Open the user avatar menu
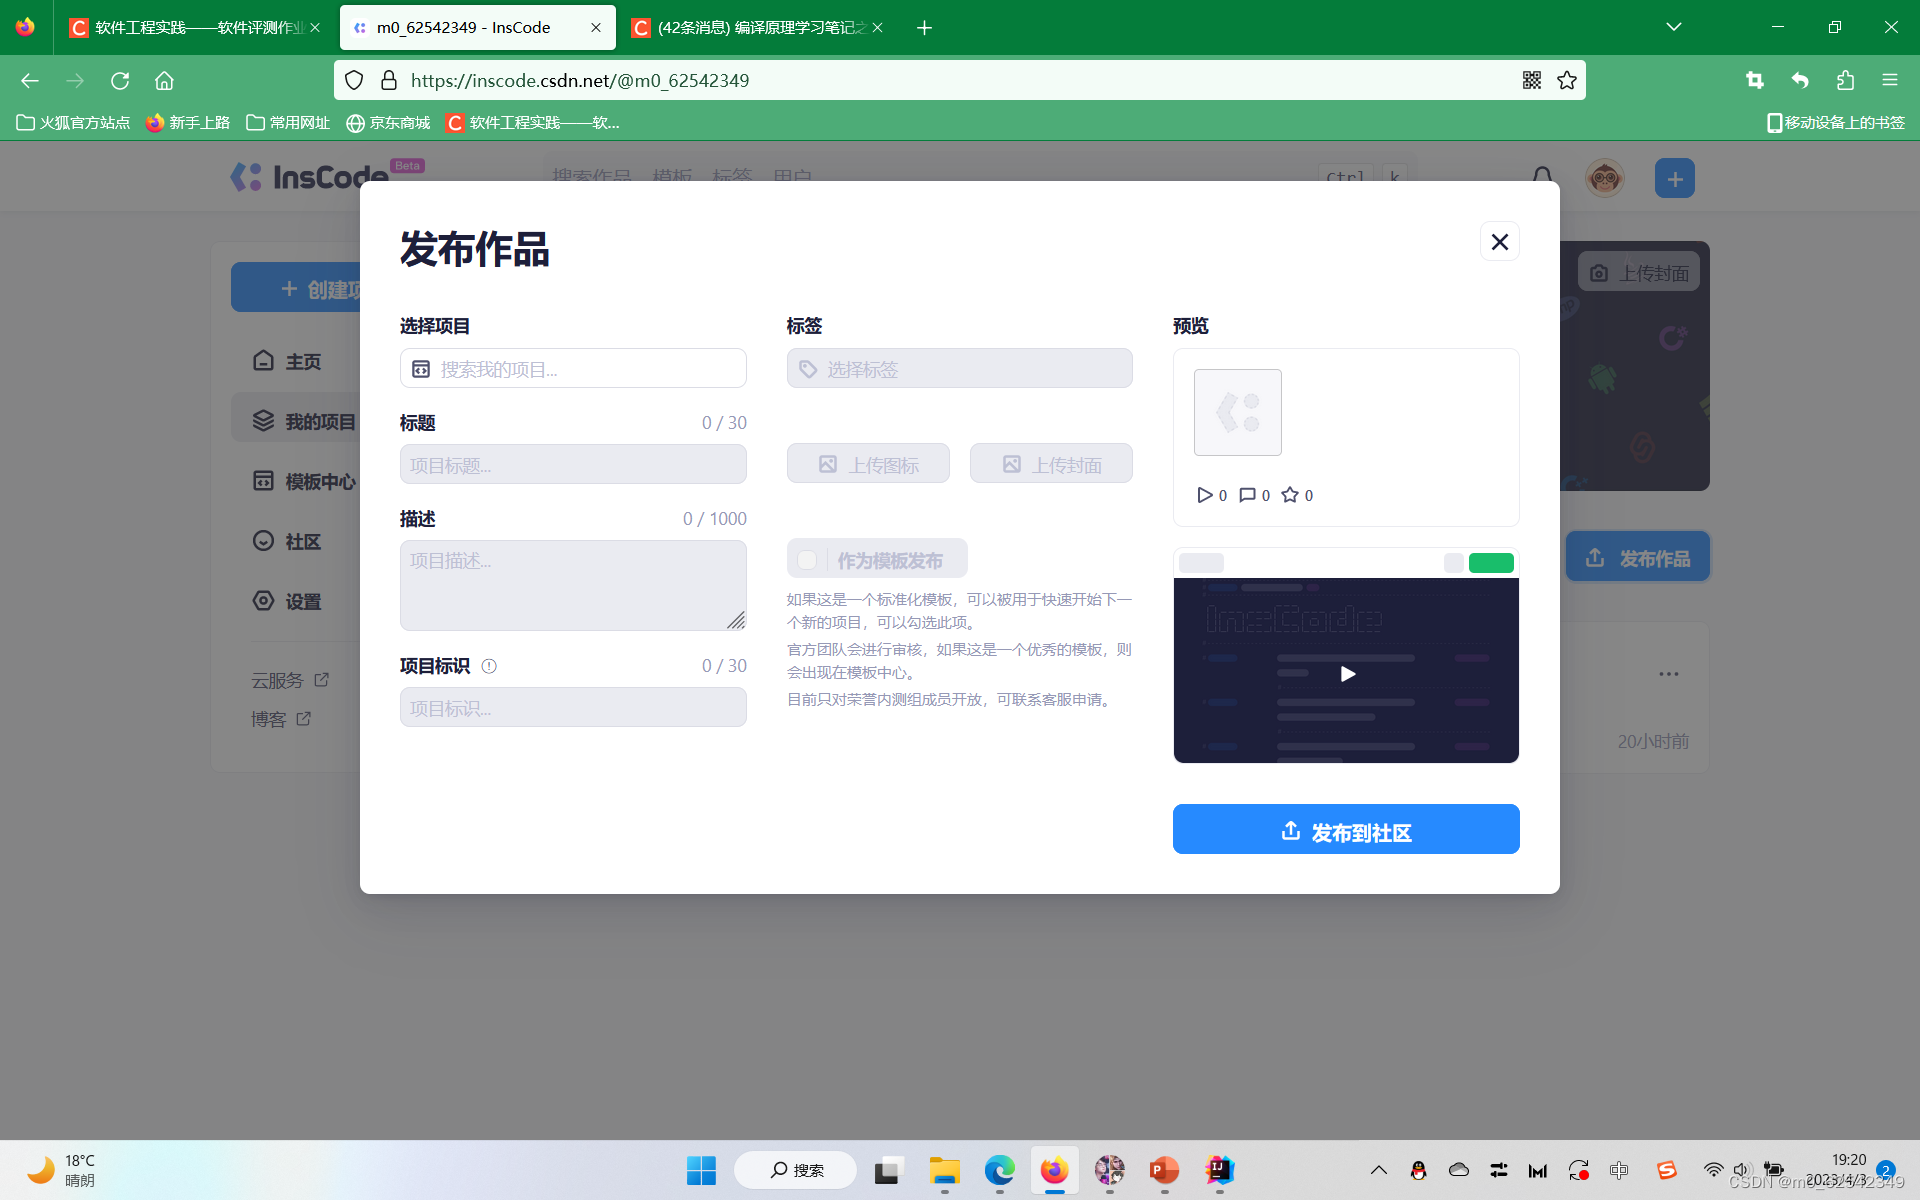The height and width of the screenshot is (1200, 1920). (1604, 178)
